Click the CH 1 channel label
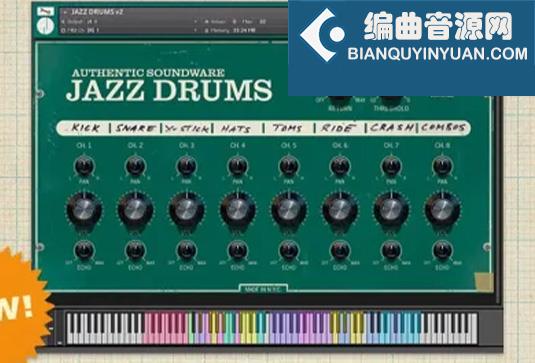This screenshot has width=535, height=363. pos(84,146)
